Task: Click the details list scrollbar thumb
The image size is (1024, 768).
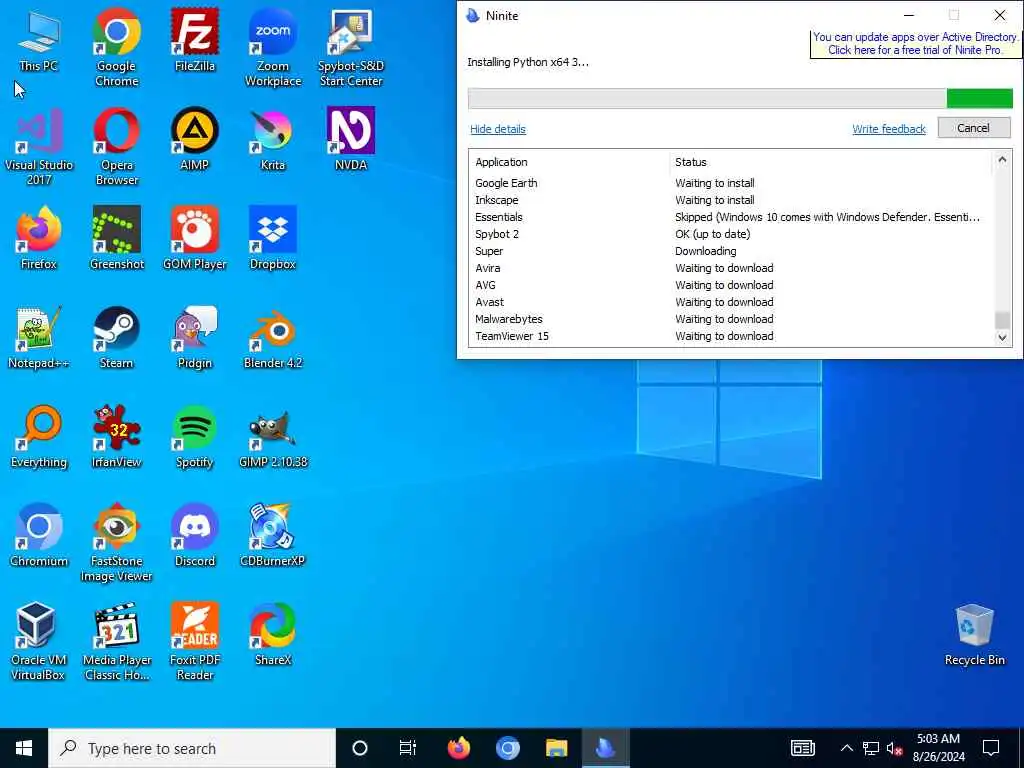Action: (x=1002, y=321)
